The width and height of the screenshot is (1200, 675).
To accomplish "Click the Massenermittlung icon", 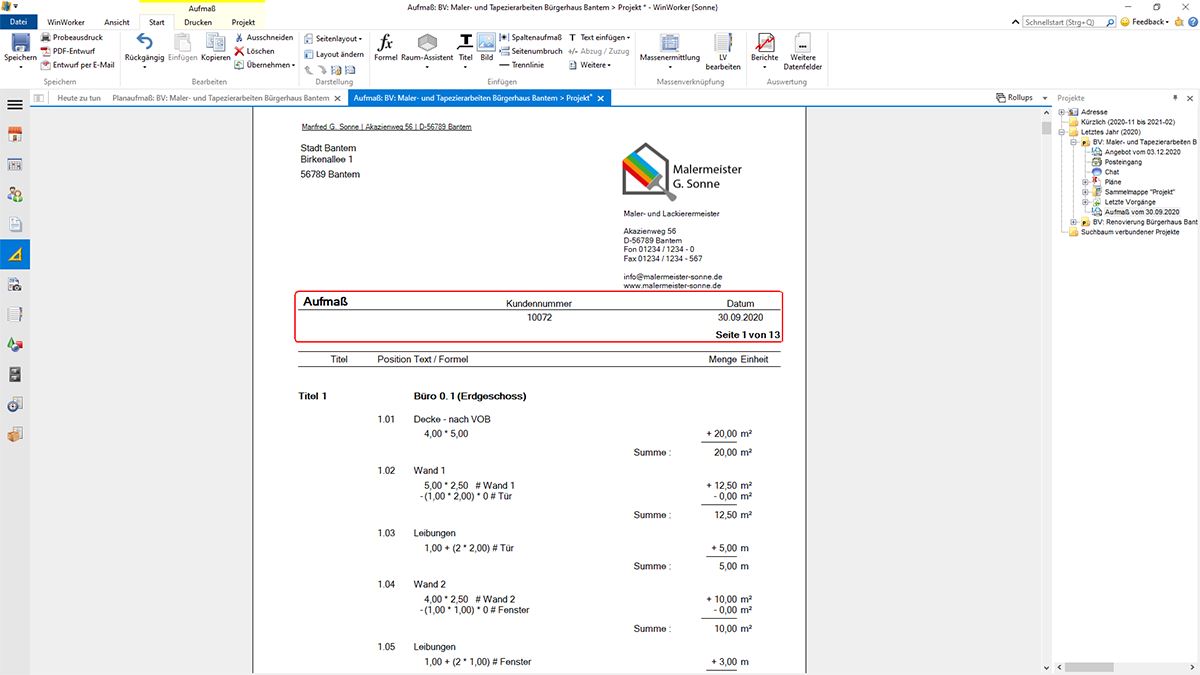I will [x=670, y=42].
